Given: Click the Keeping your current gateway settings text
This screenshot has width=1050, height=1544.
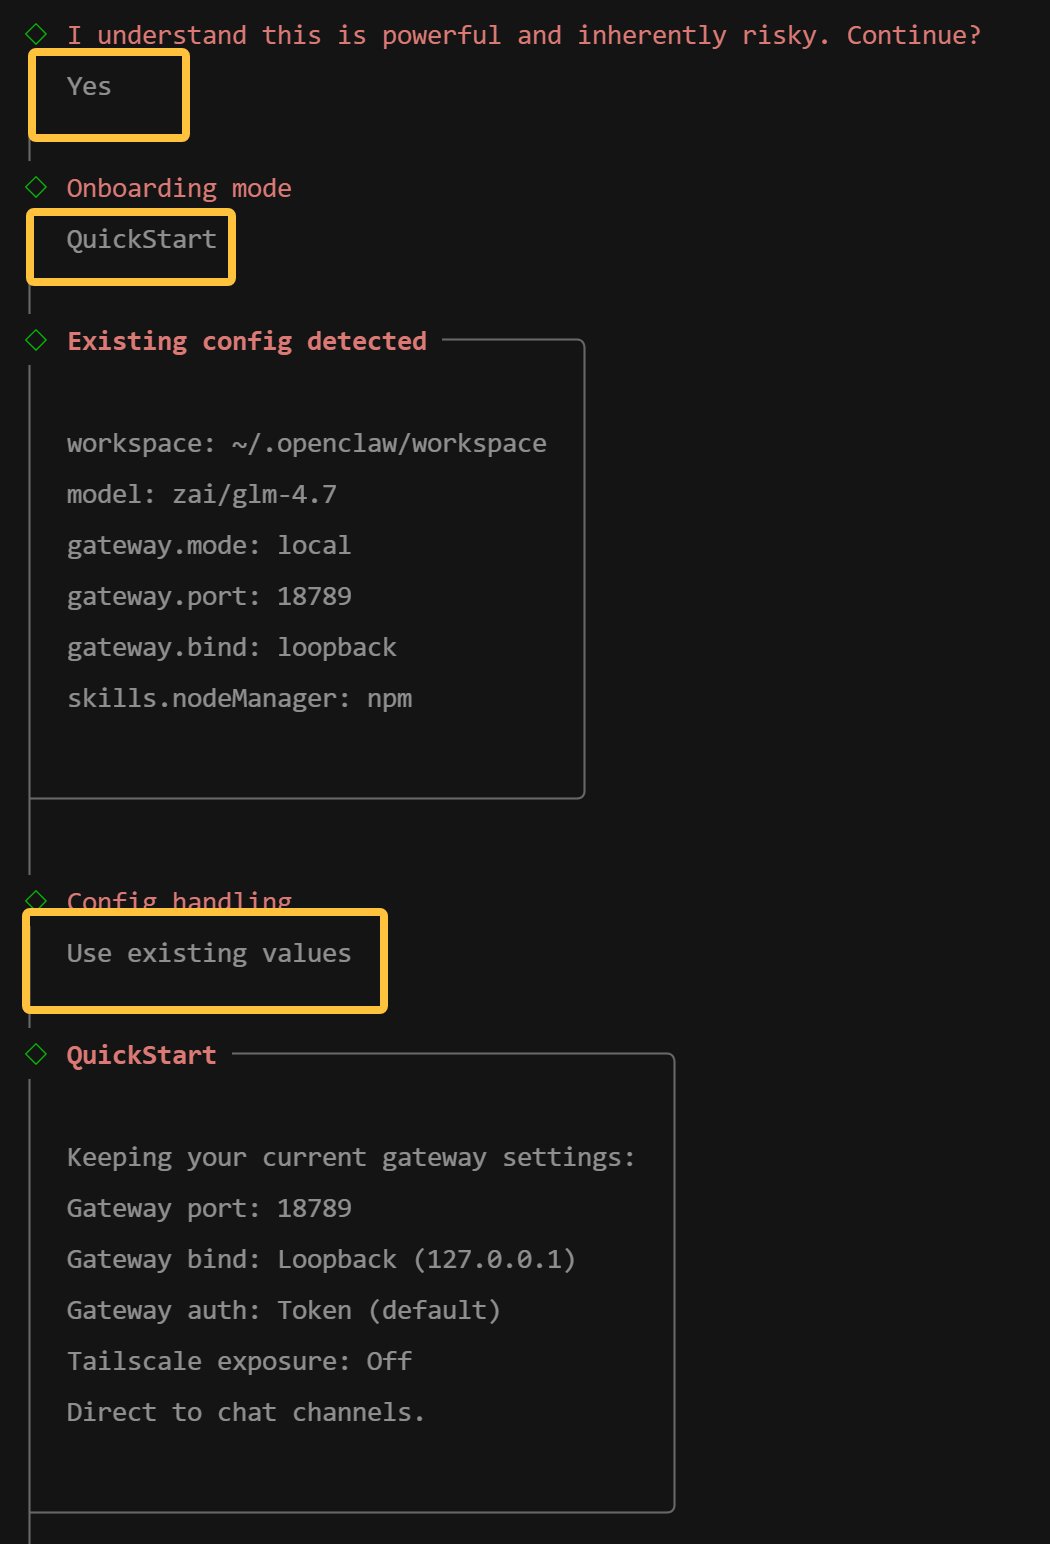Looking at the screenshot, I should [350, 1157].
